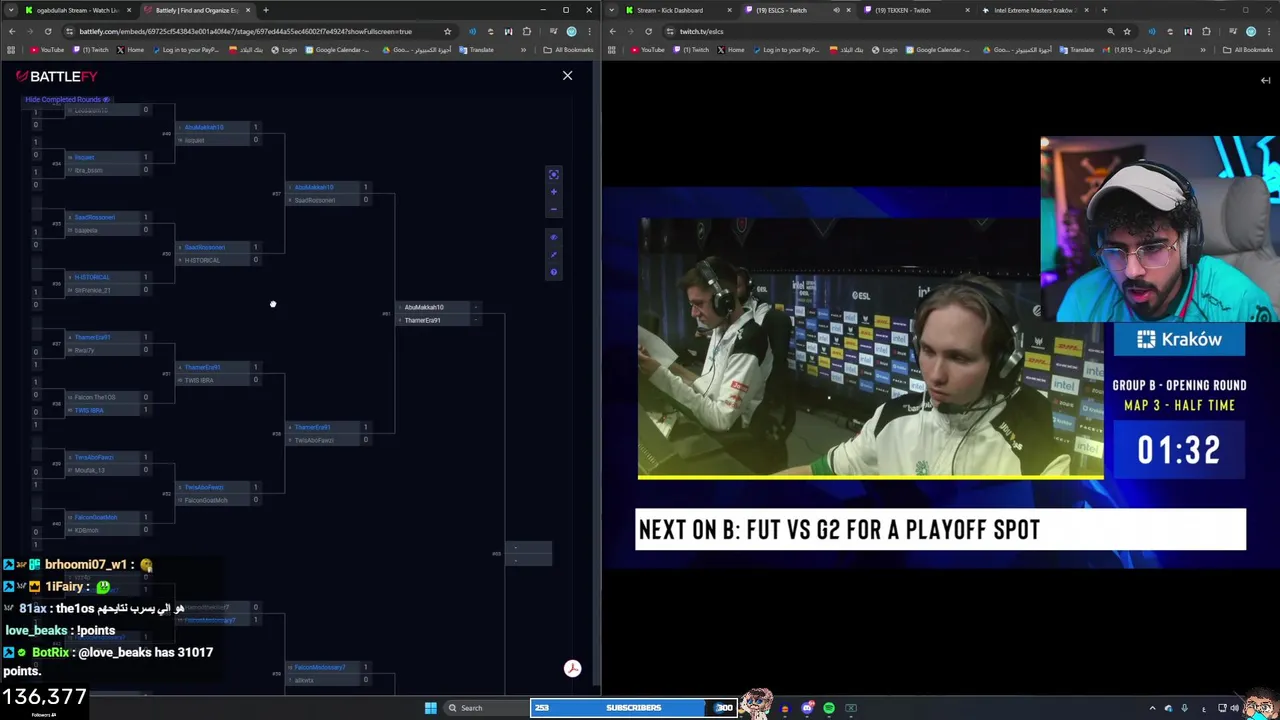The height and width of the screenshot is (720, 1280).
Task: Click the ESL stream video player
Action: (x=870, y=348)
